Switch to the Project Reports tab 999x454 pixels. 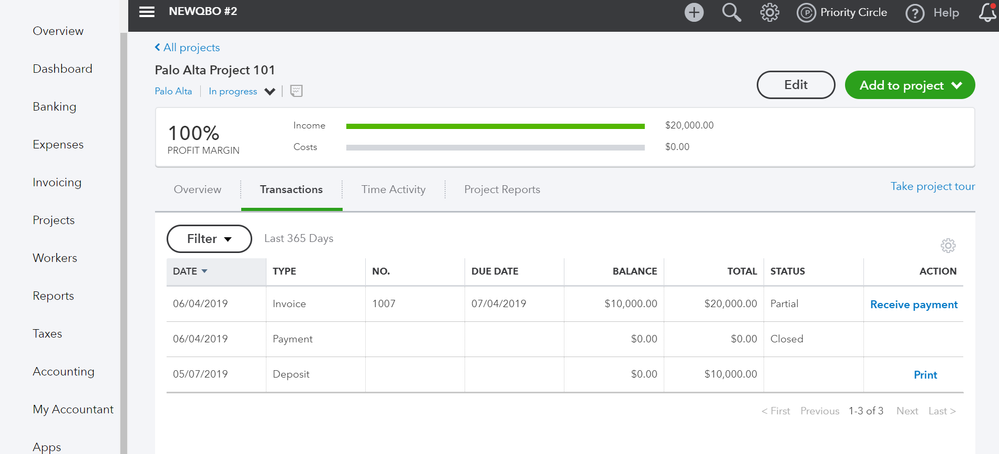(501, 189)
